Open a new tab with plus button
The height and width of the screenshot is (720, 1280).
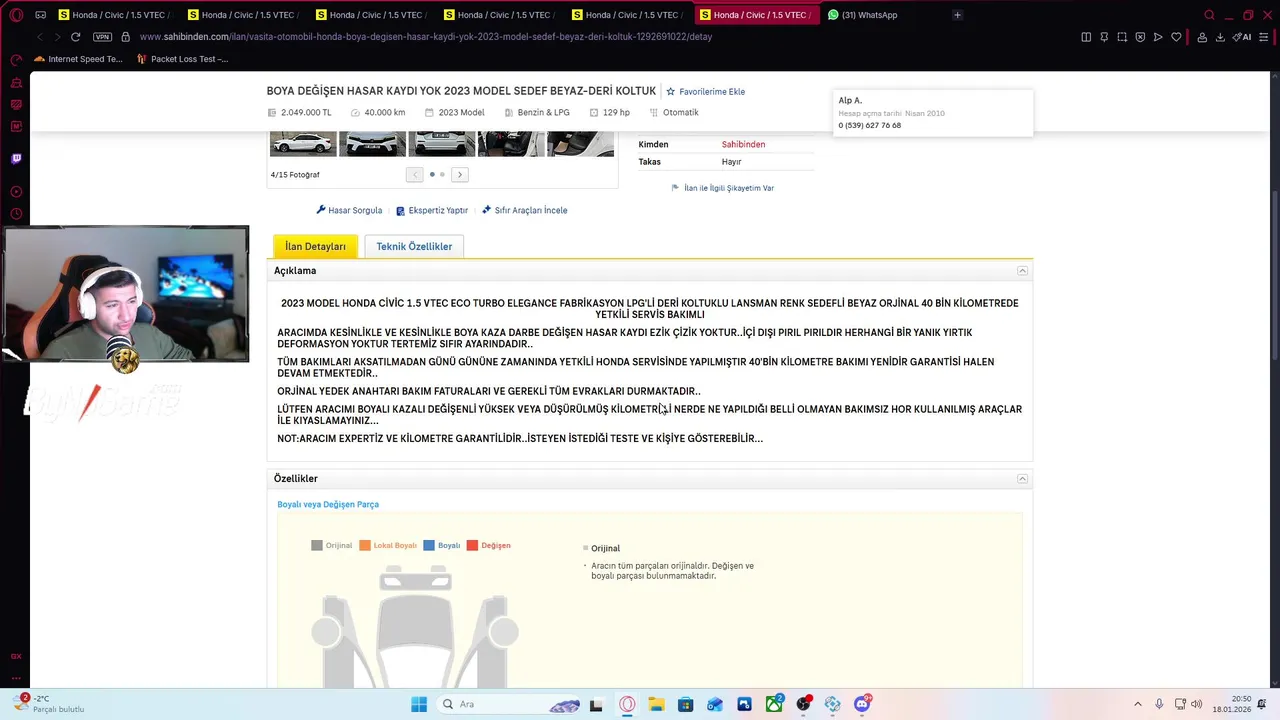click(x=957, y=15)
